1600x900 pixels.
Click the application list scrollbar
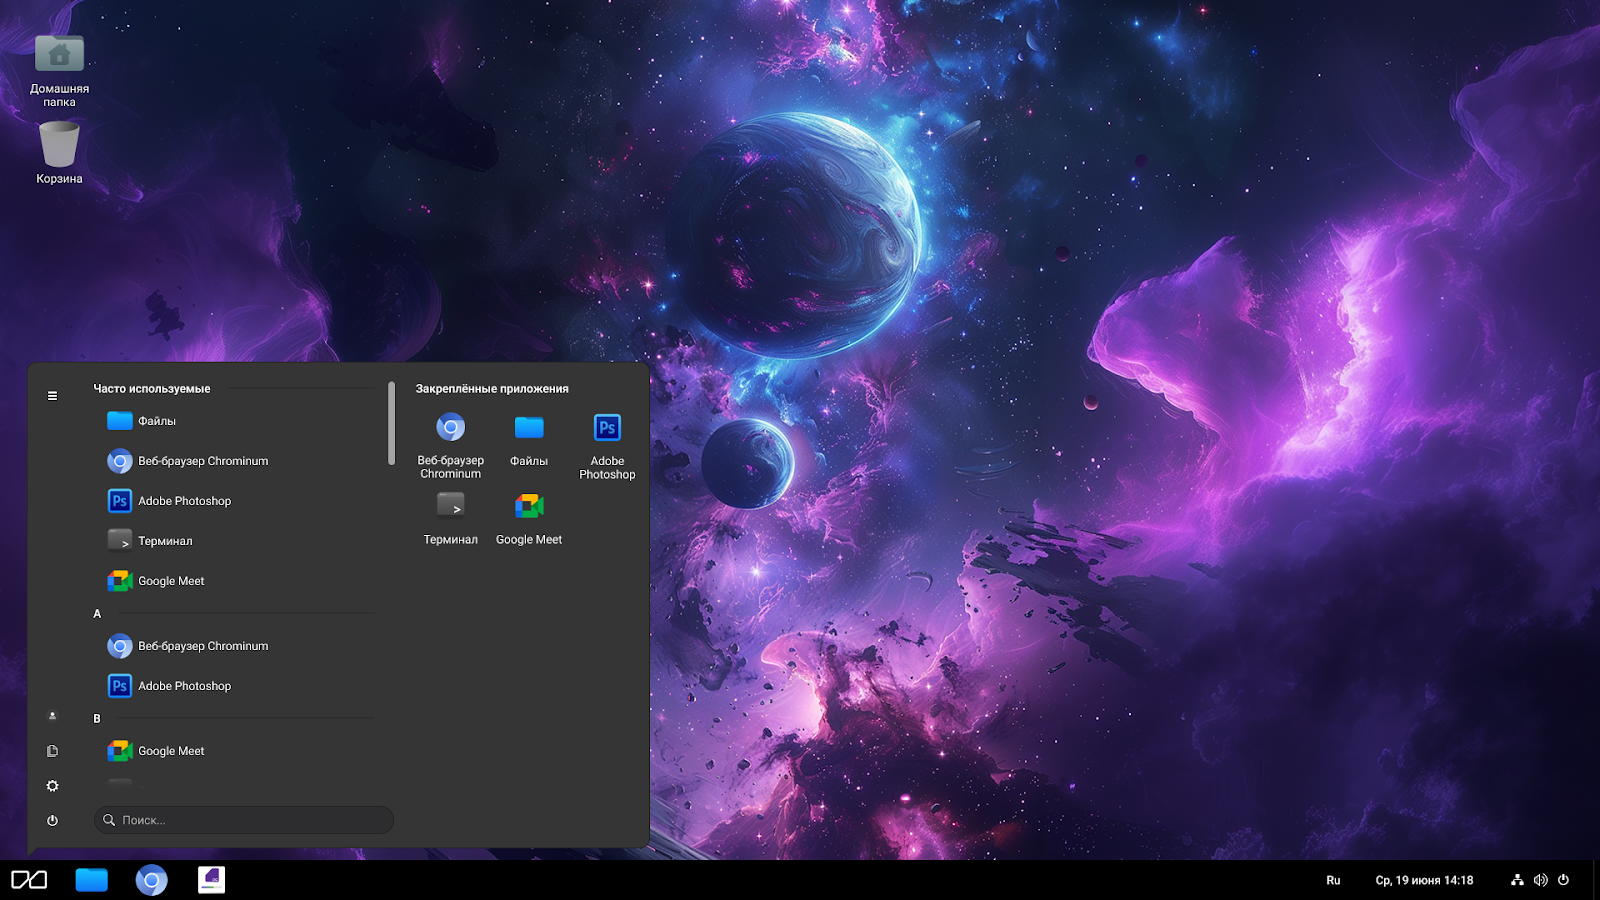tap(391, 423)
